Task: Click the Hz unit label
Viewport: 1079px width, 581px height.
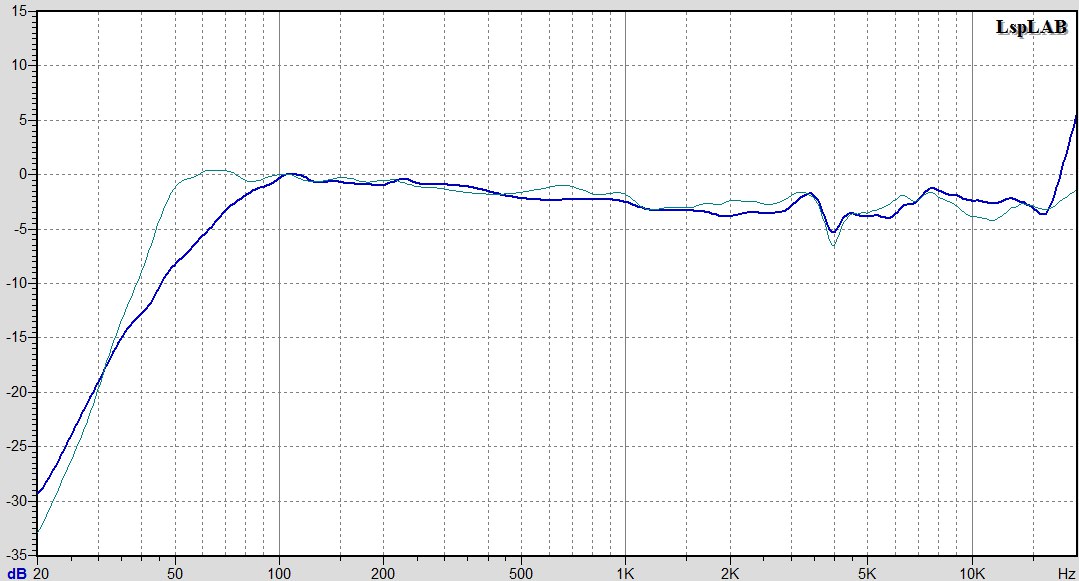Action: tap(1067, 573)
